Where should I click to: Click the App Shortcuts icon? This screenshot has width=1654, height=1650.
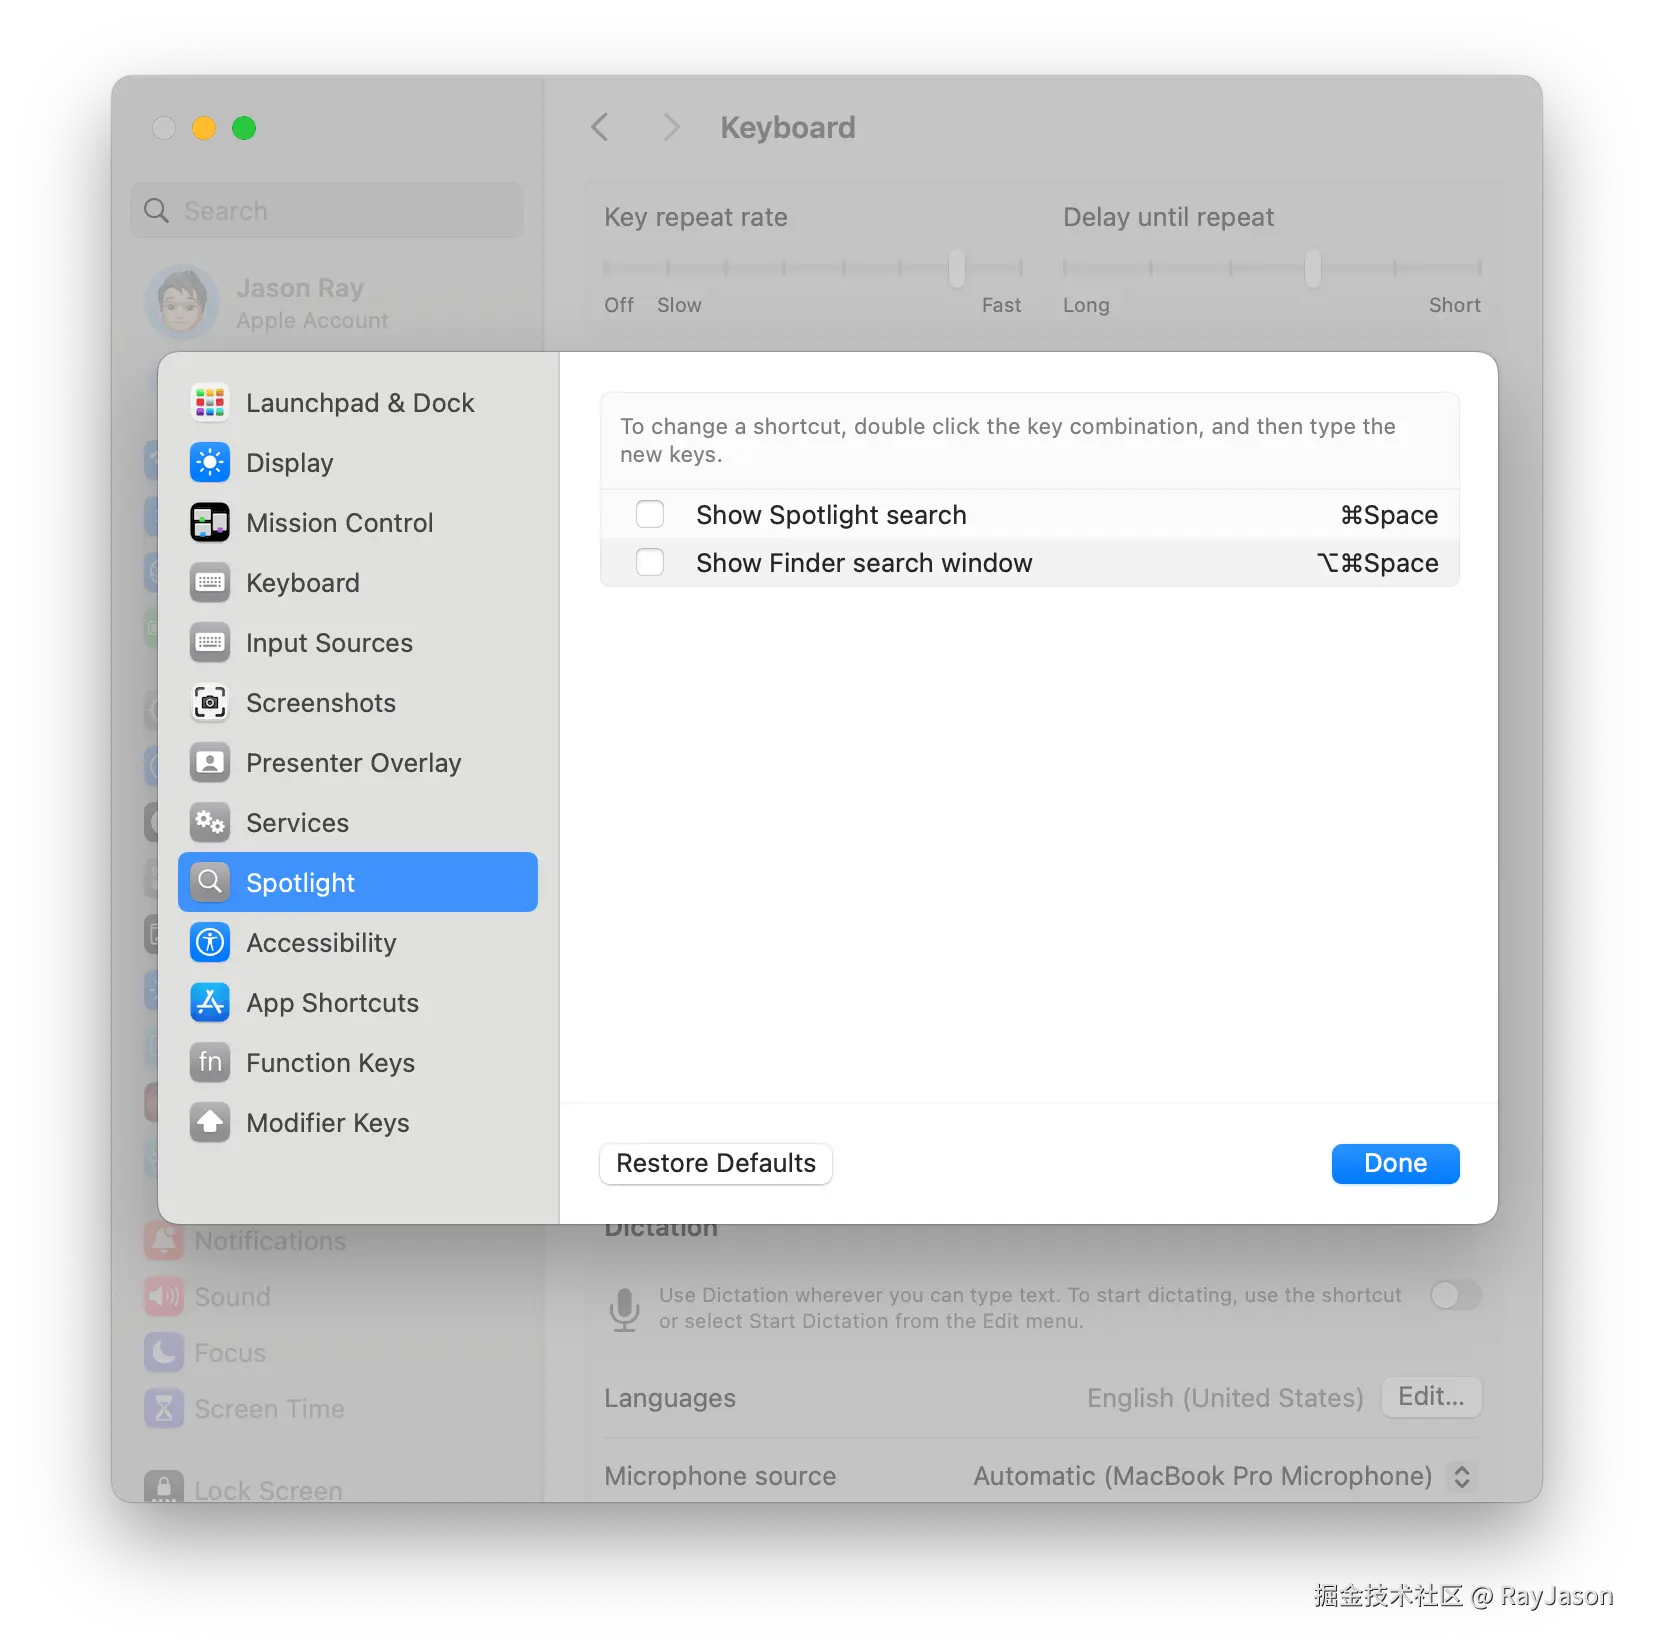point(210,1002)
